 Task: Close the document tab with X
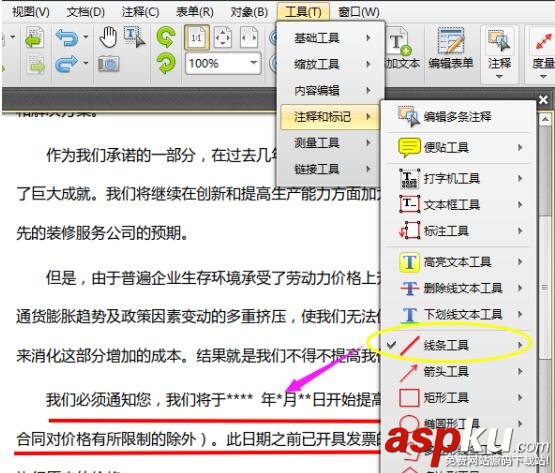point(543,100)
